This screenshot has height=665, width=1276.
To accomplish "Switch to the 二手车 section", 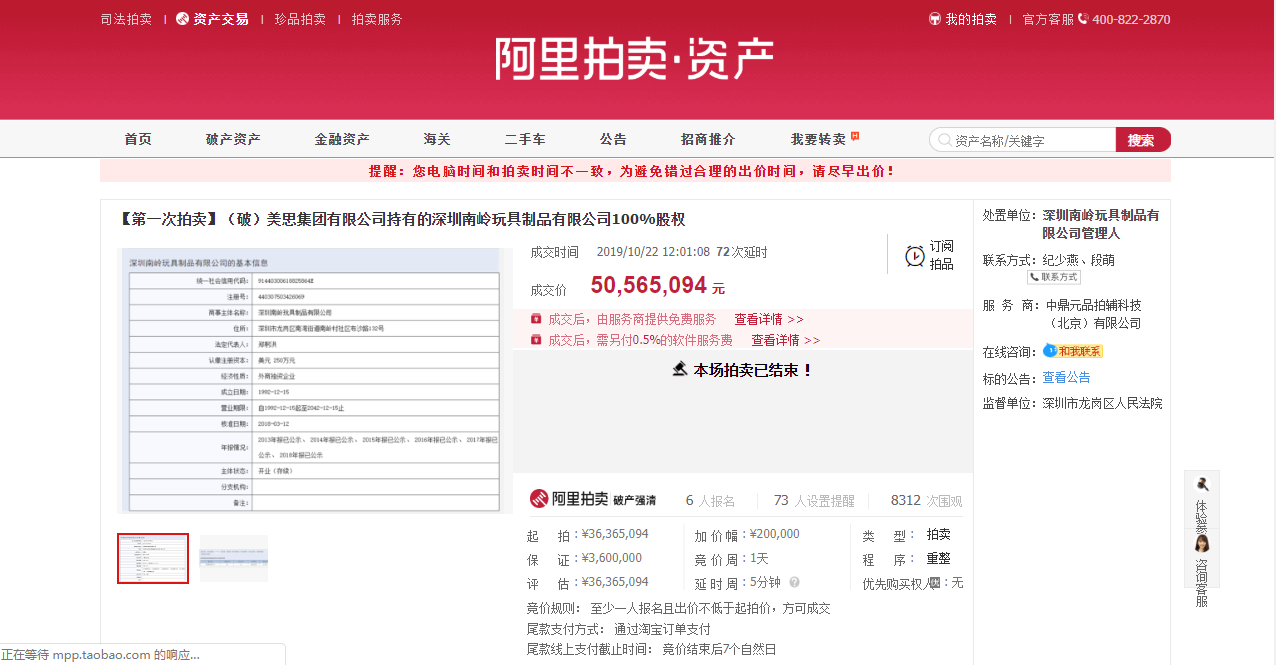I will coord(525,140).
